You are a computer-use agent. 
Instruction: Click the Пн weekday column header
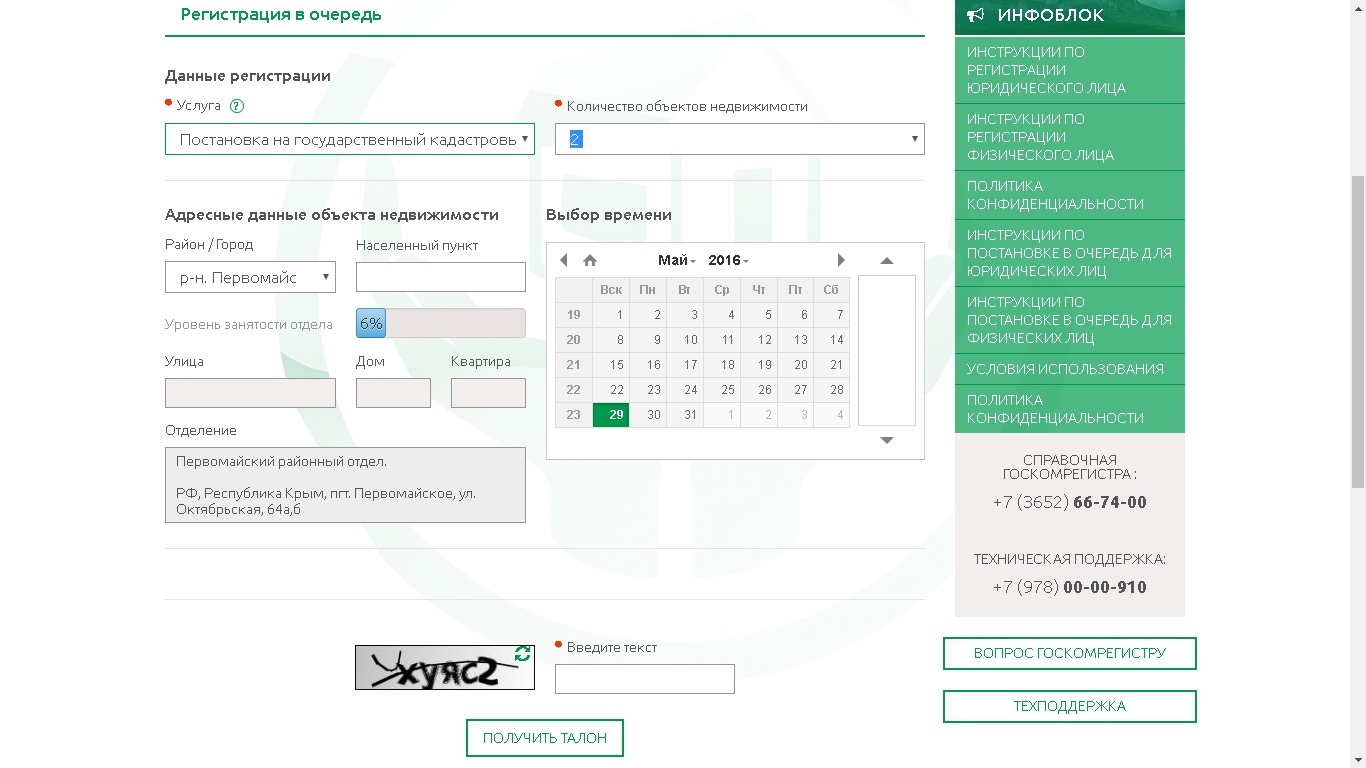tap(648, 290)
